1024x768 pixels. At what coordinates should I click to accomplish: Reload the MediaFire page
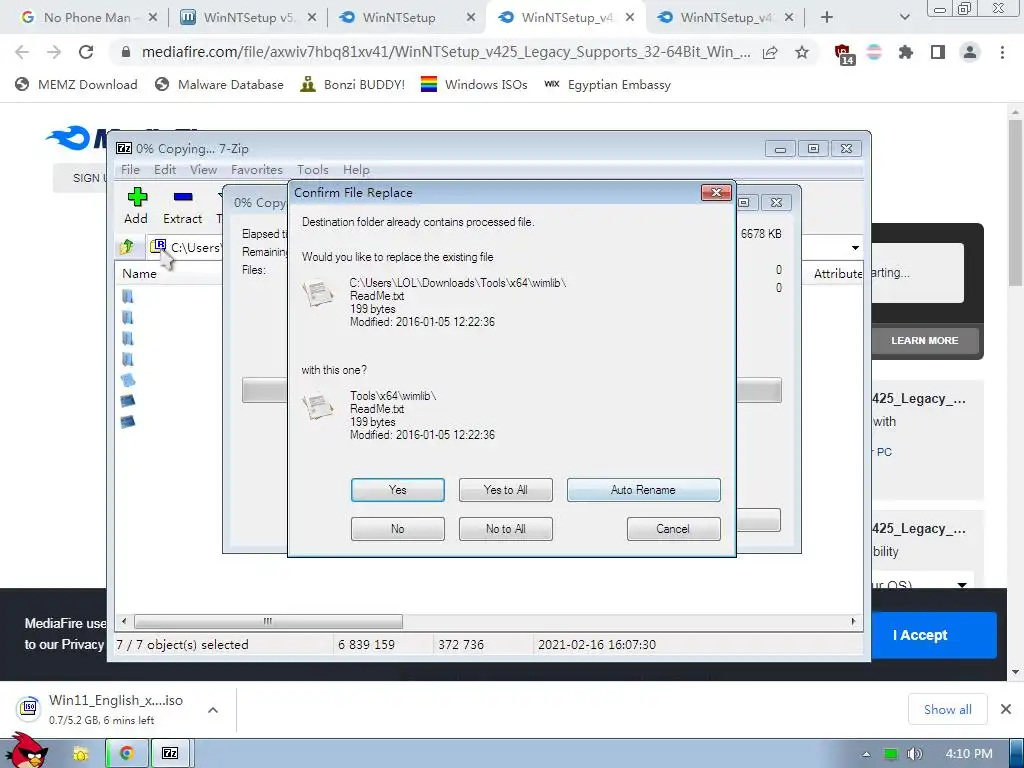pos(86,52)
